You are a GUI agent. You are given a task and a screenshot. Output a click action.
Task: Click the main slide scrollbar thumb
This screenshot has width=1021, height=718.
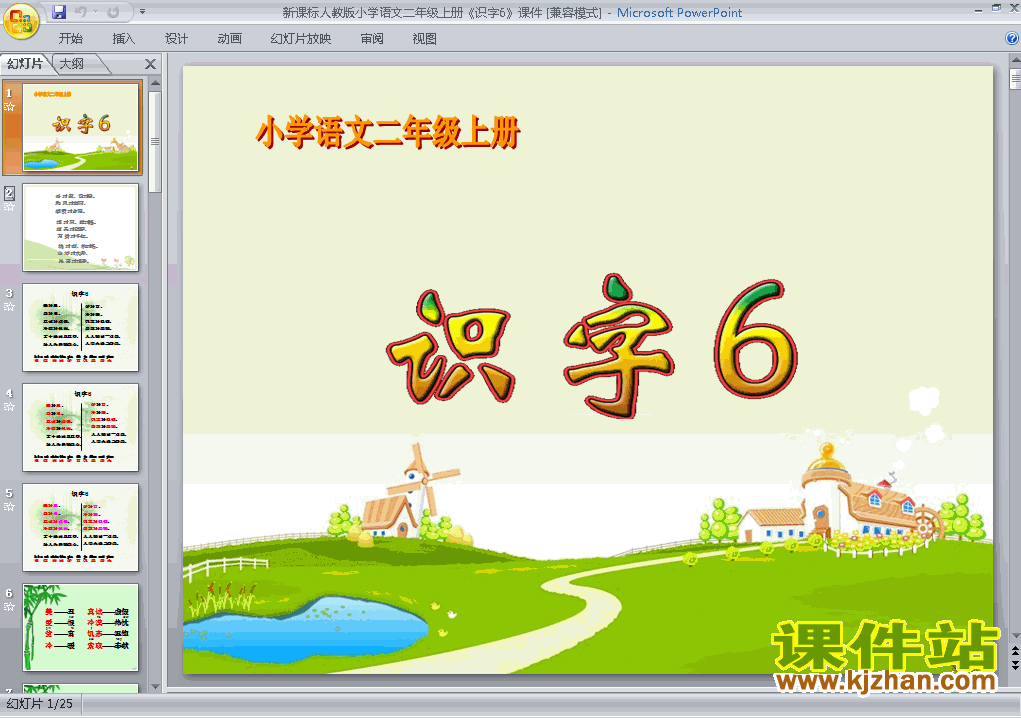(x=1015, y=79)
